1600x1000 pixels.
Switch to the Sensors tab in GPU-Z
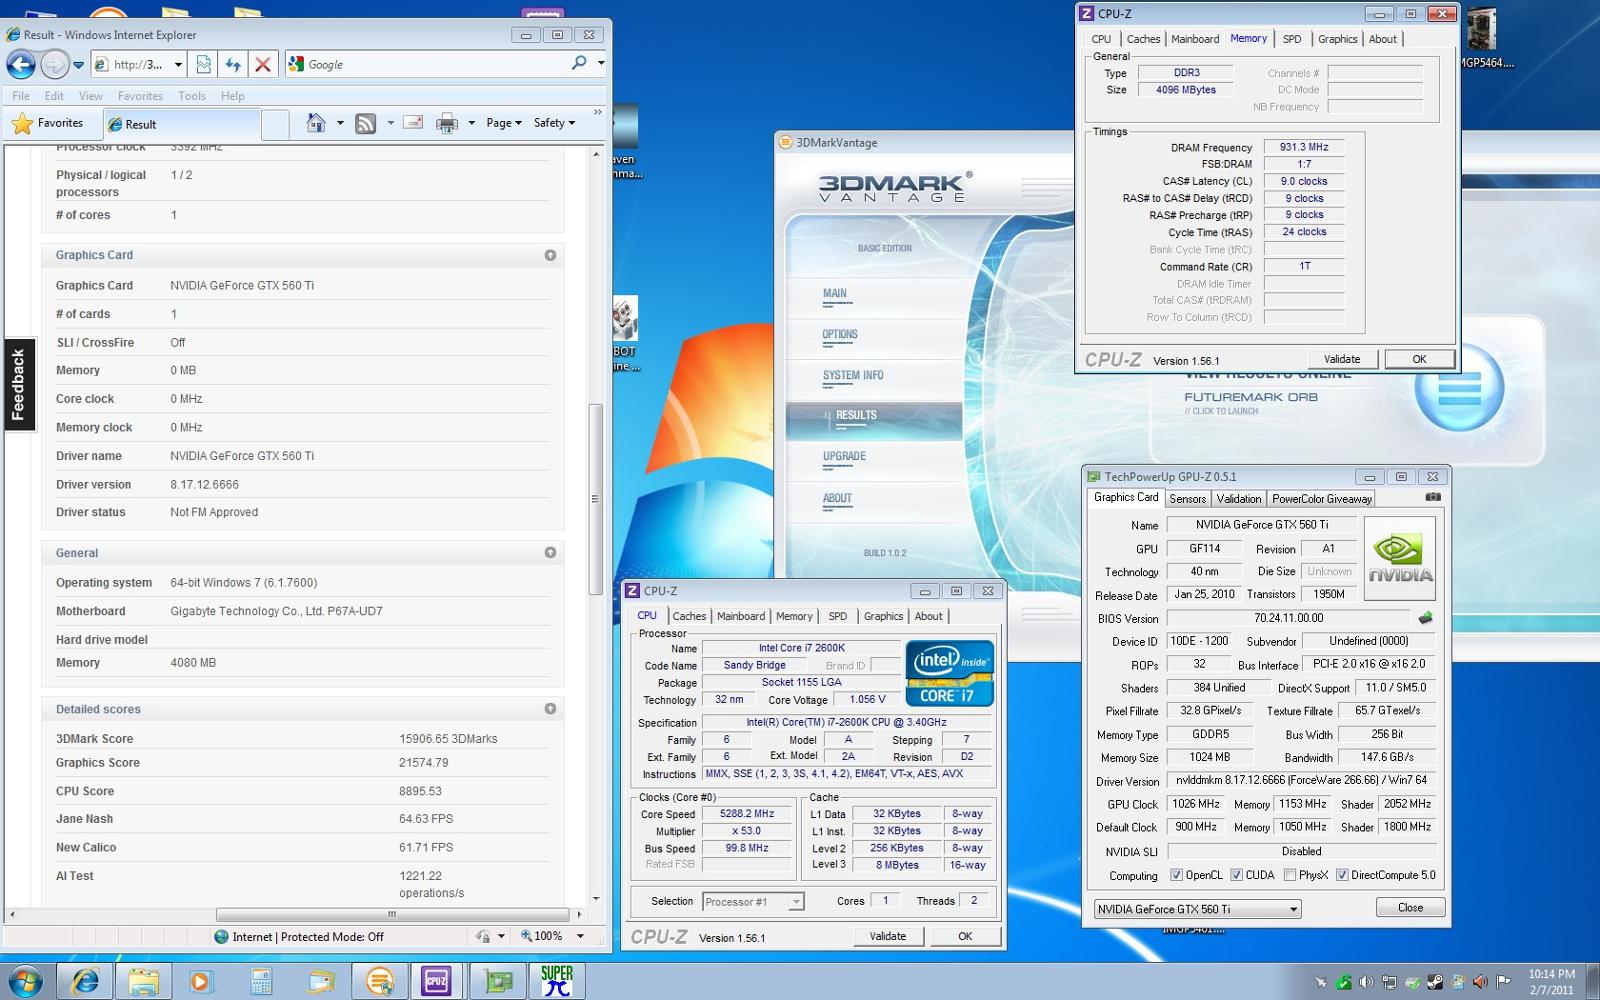[x=1187, y=499]
